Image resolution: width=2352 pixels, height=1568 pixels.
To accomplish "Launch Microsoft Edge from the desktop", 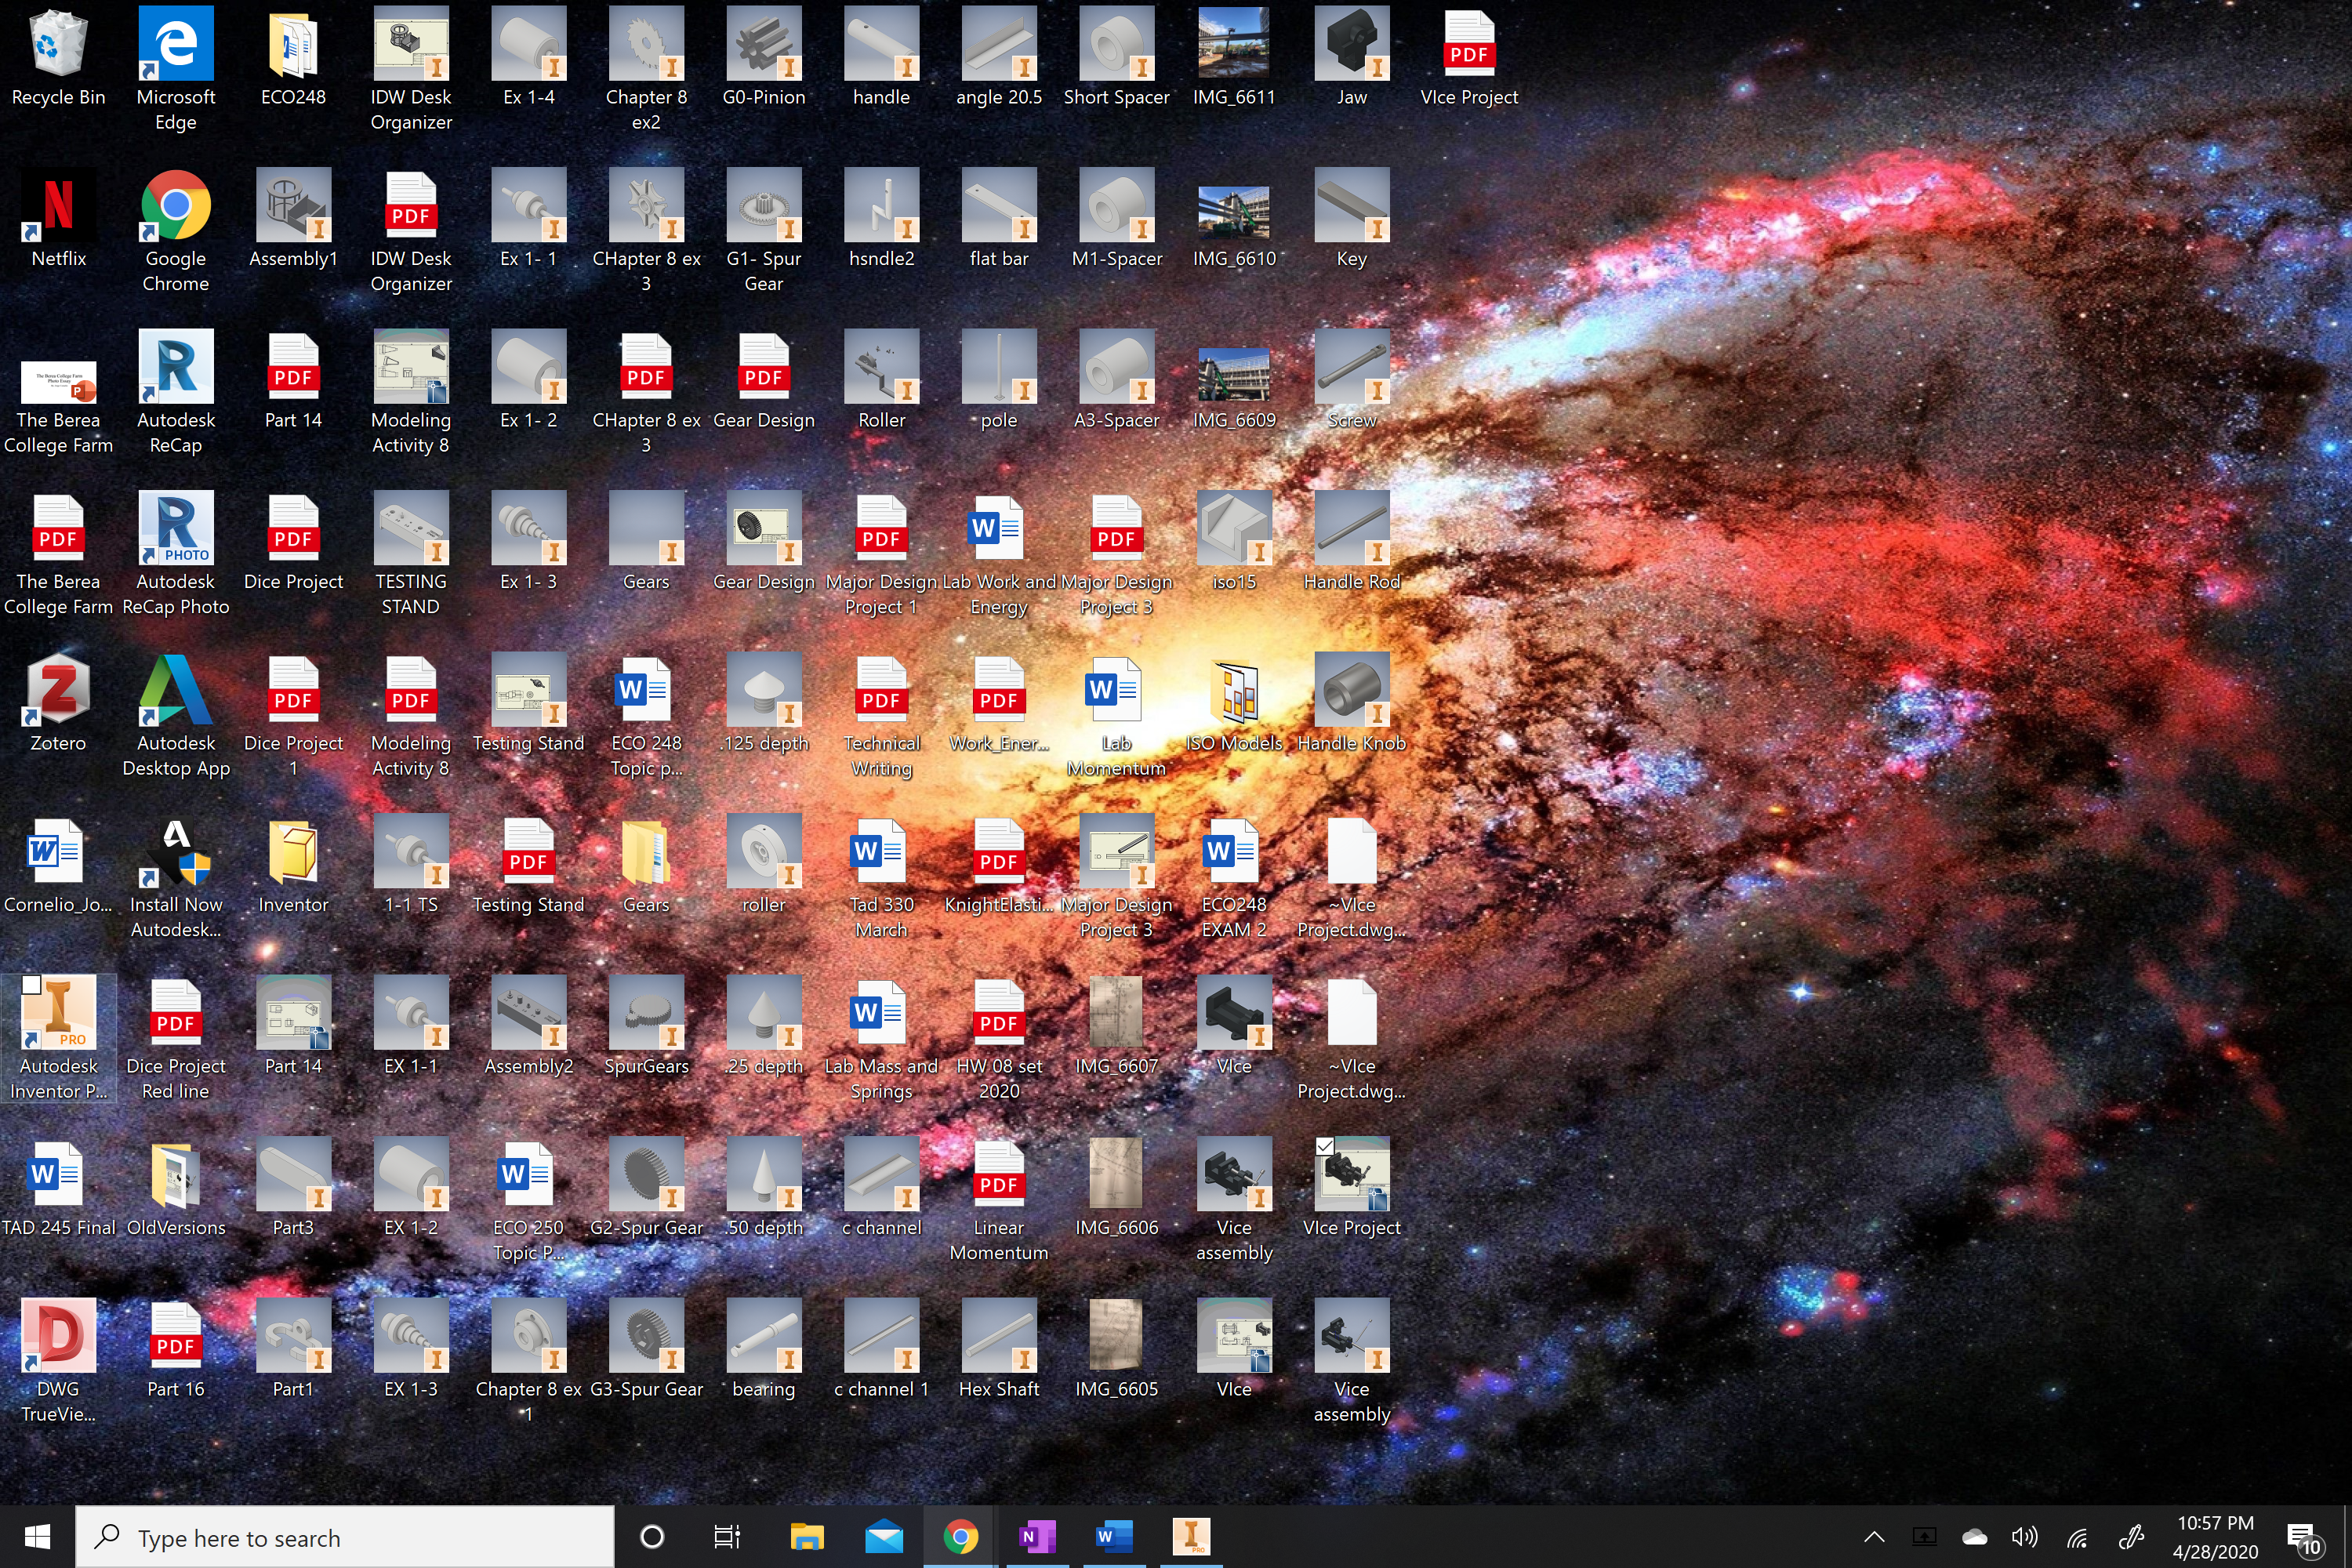I will pyautogui.click(x=176, y=68).
